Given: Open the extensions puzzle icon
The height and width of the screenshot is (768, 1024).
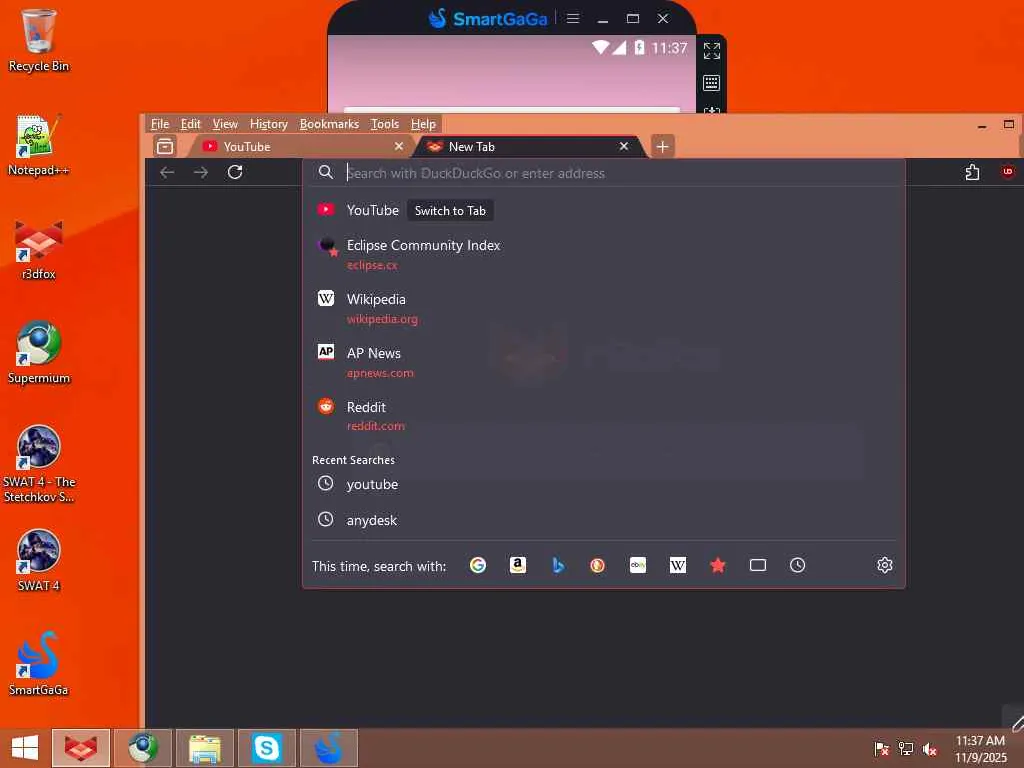Looking at the screenshot, I should pos(972,172).
